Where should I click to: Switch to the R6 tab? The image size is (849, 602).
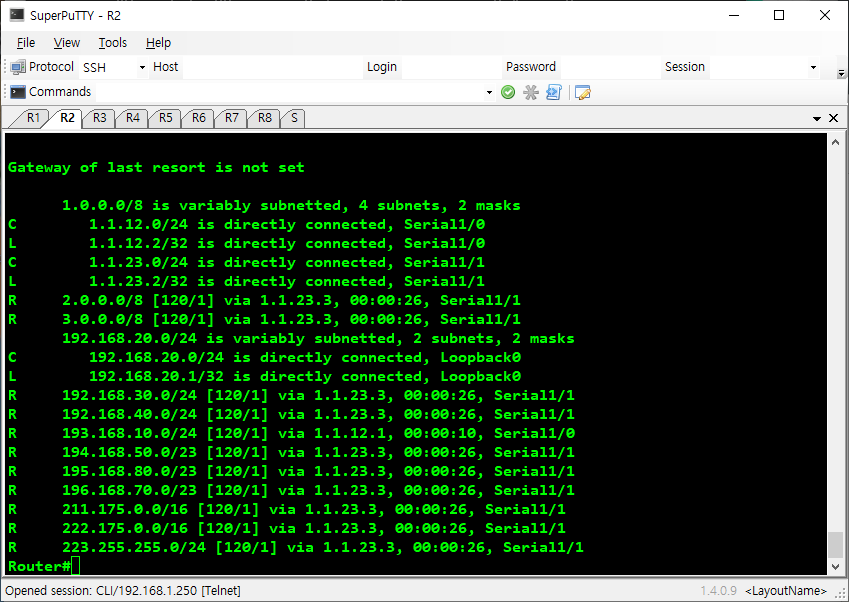[x=199, y=118]
